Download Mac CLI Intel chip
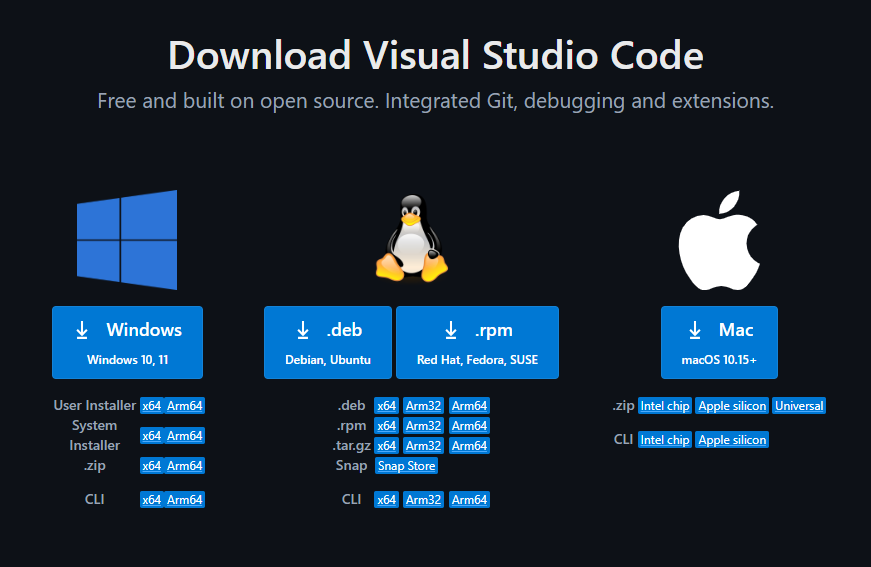The height and width of the screenshot is (567, 871). (x=665, y=440)
